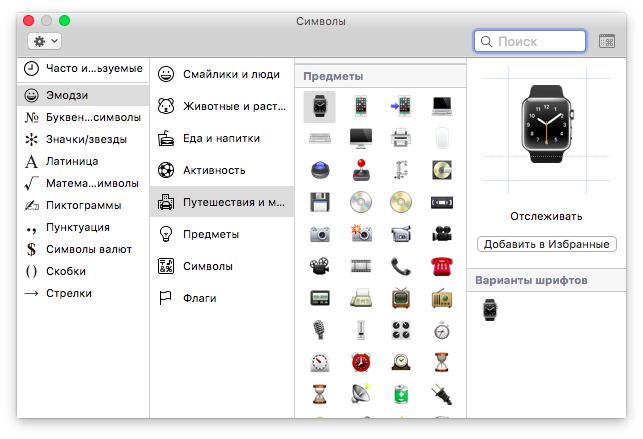Select the red joystick emoji
The image size is (643, 439).
[361, 170]
